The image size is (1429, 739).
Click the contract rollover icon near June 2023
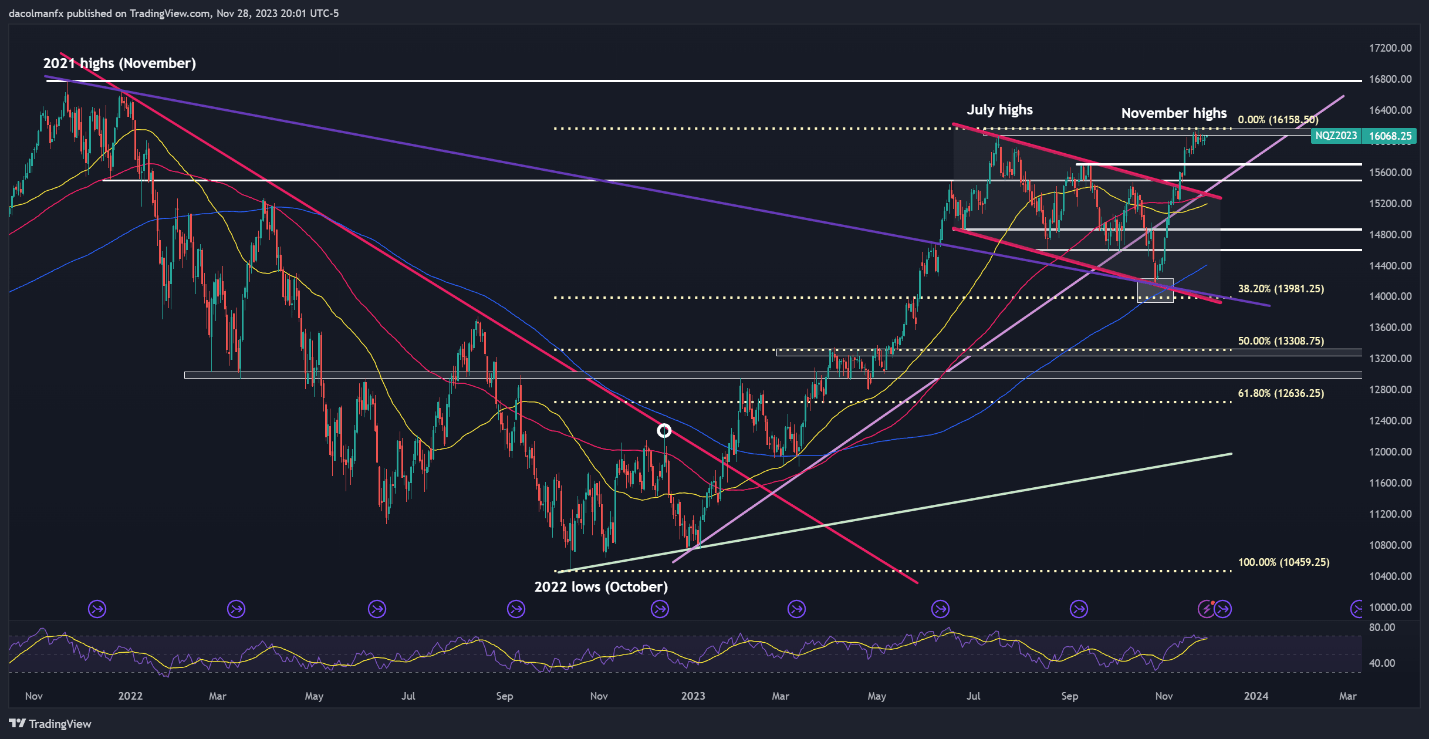point(940,607)
